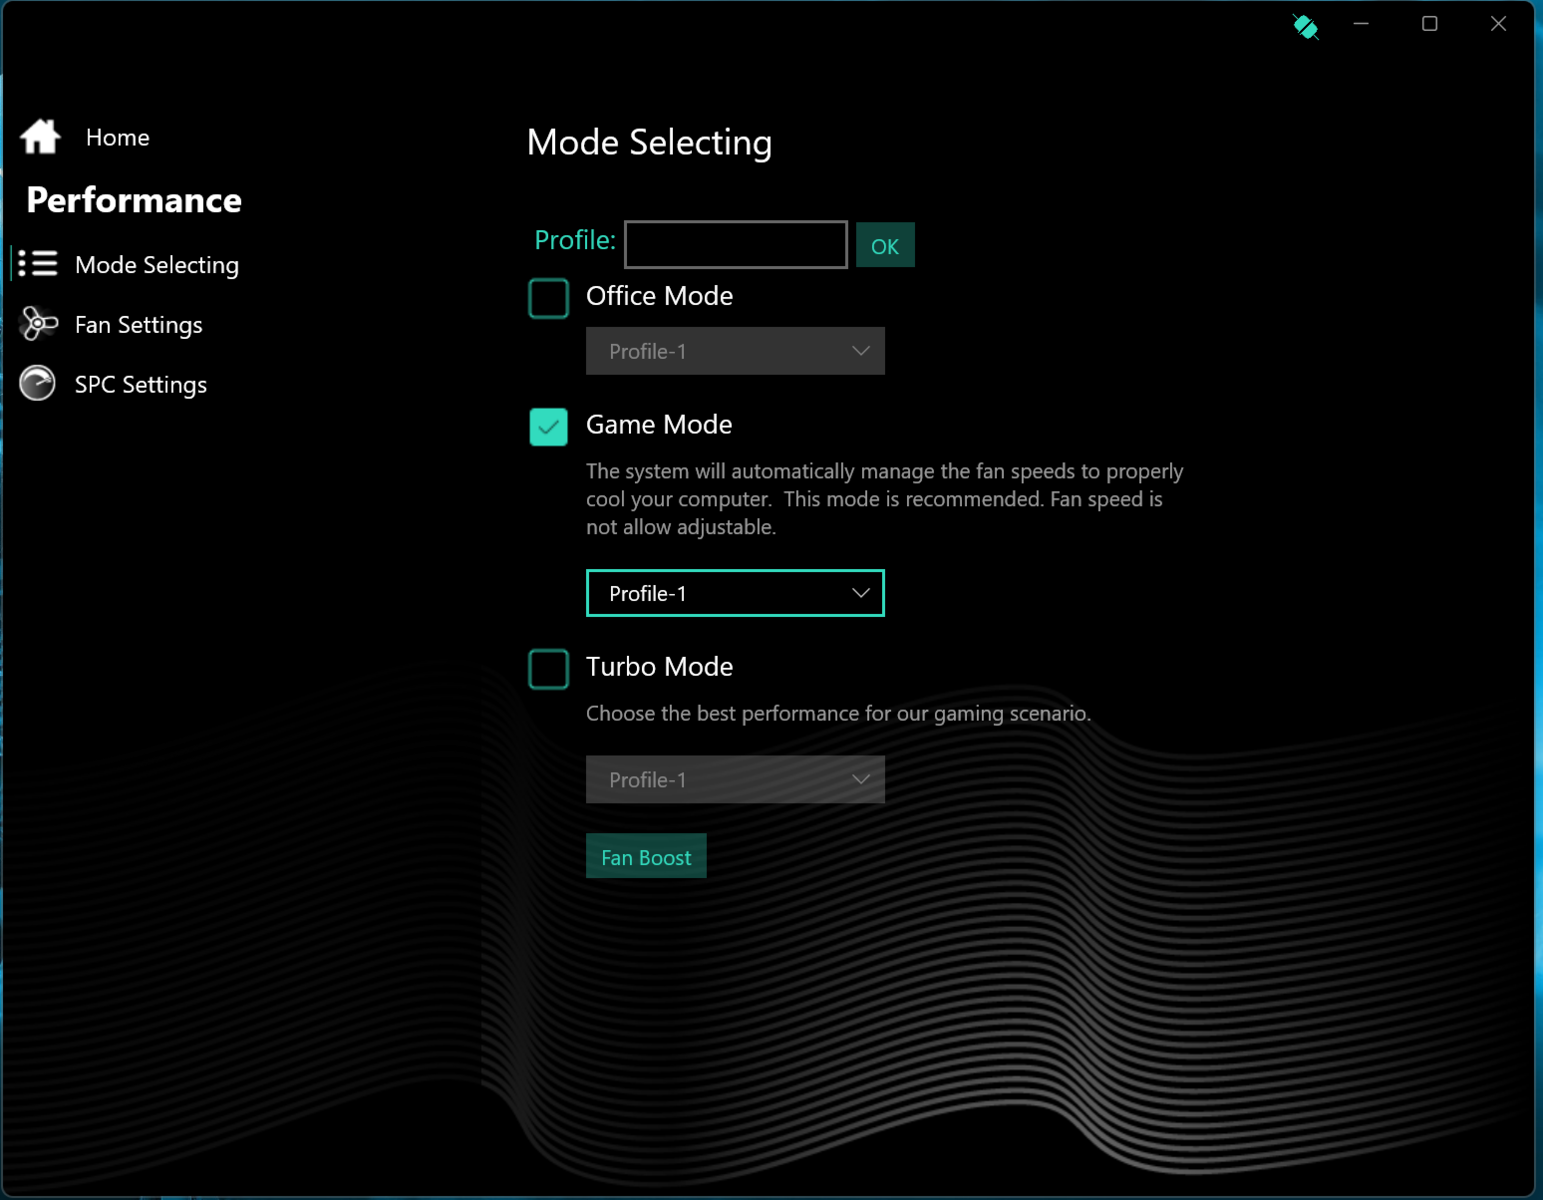
Task: Expand the Game Mode Profile-1 dropdown
Action: (x=735, y=593)
